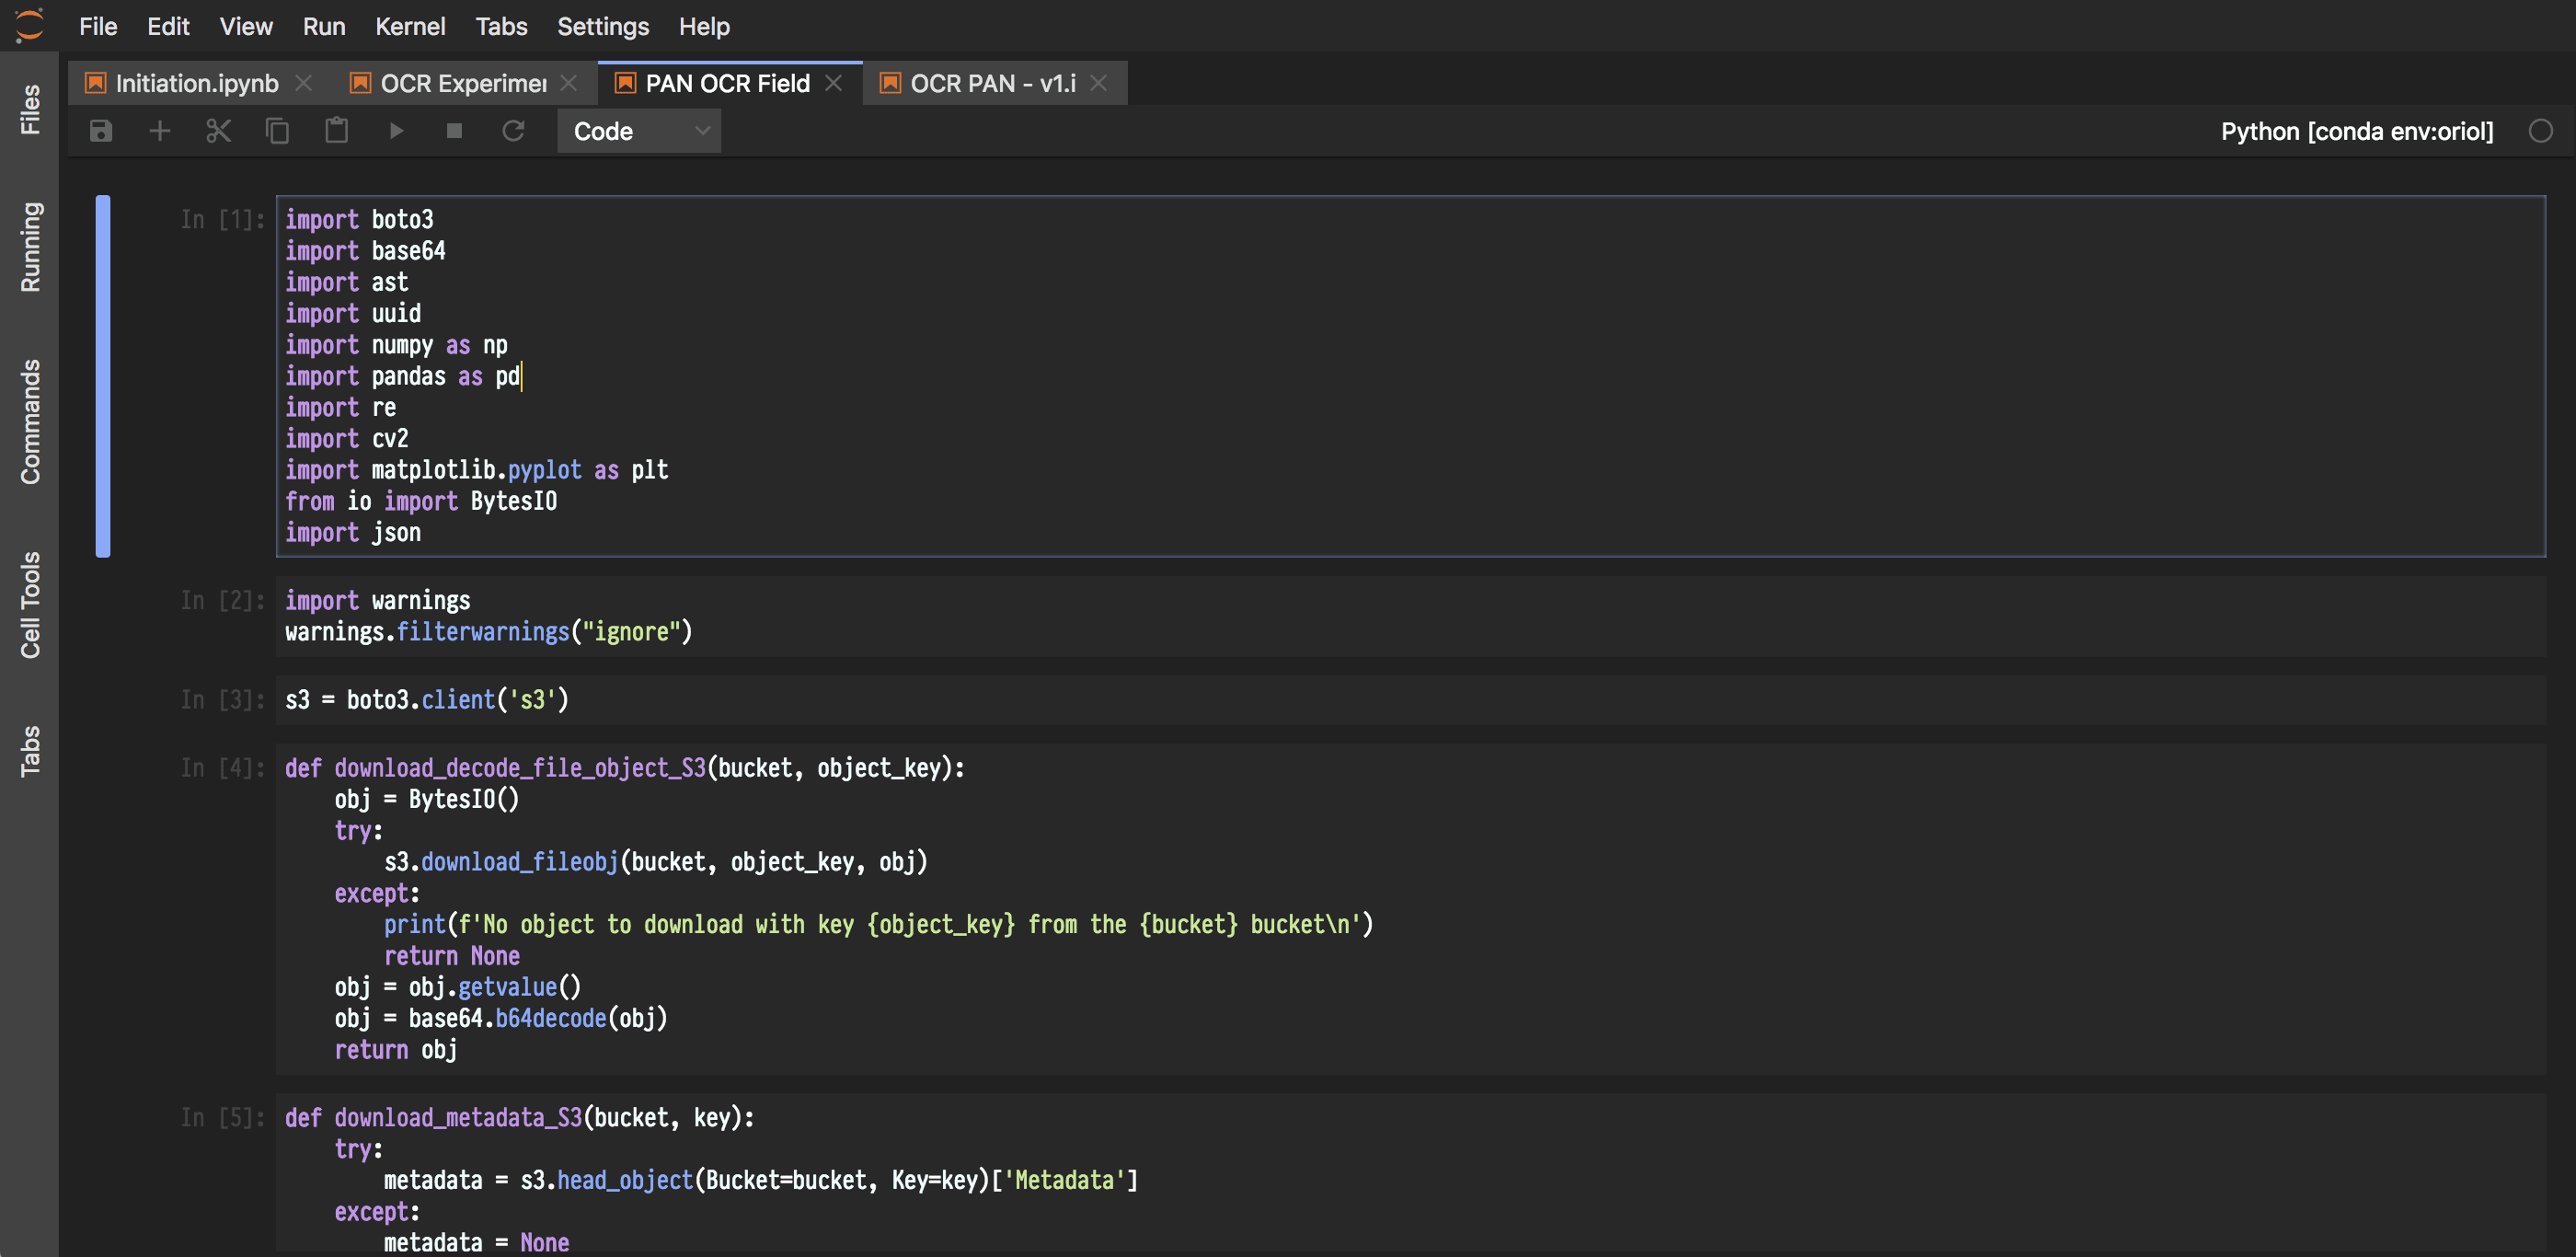Run the current cell with run icon

click(396, 130)
